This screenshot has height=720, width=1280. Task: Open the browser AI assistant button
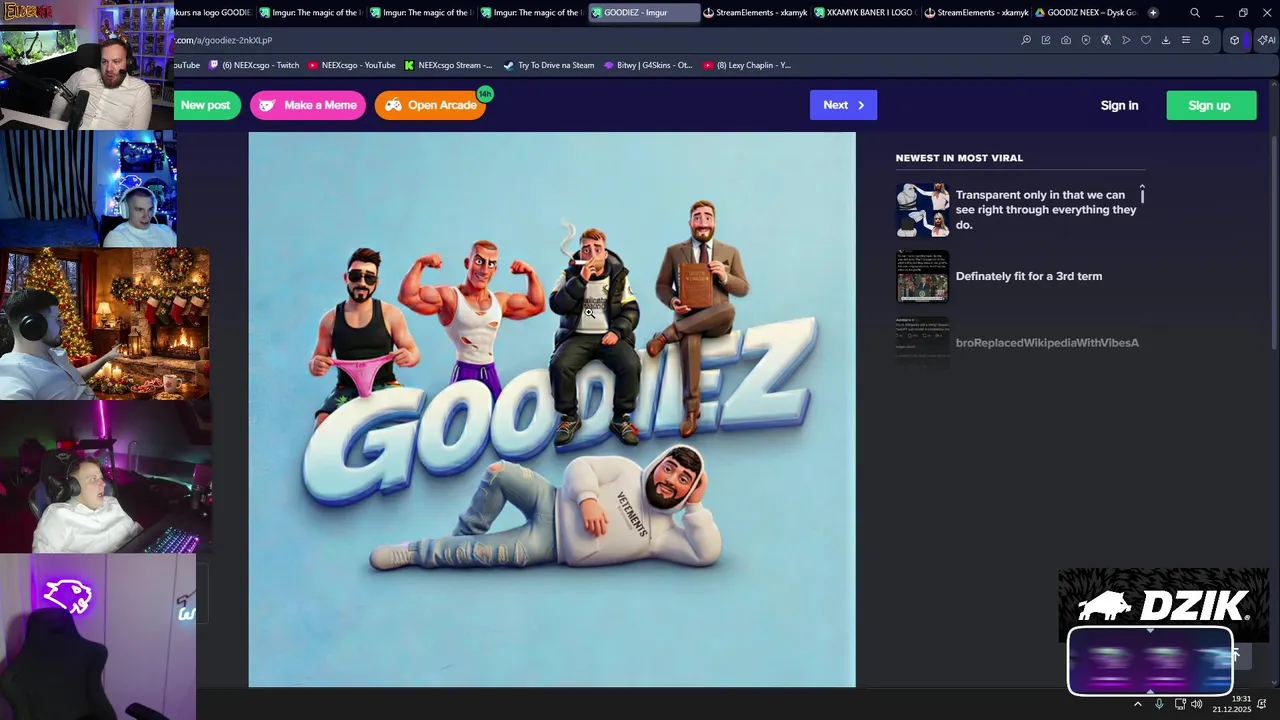click(1266, 40)
